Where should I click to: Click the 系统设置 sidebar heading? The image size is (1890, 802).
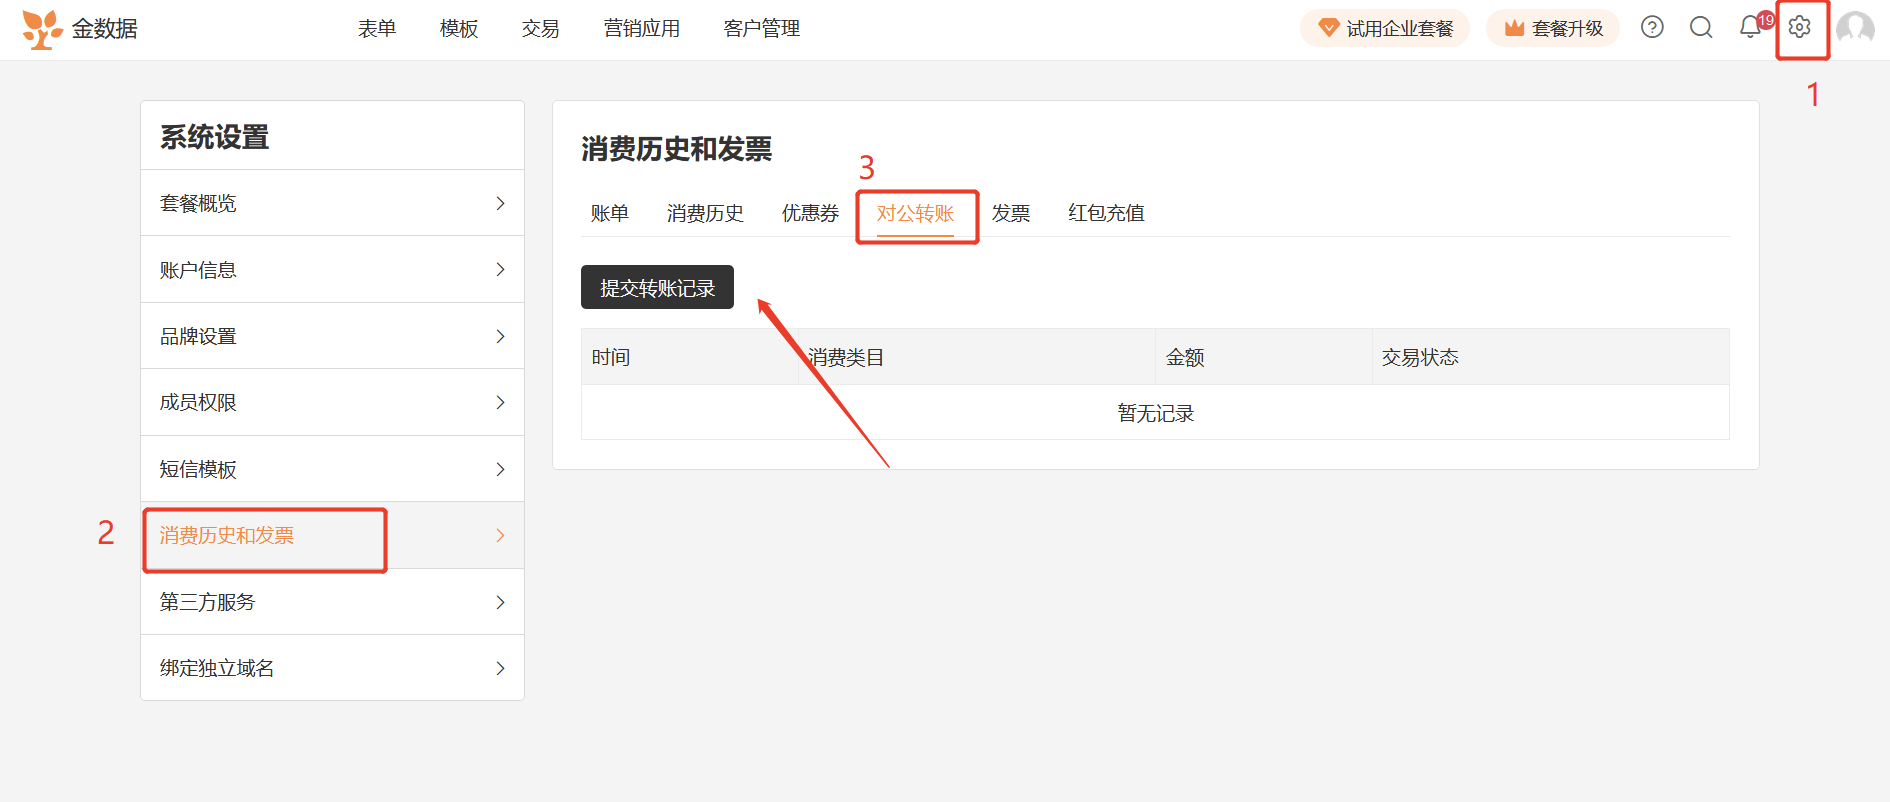click(215, 137)
